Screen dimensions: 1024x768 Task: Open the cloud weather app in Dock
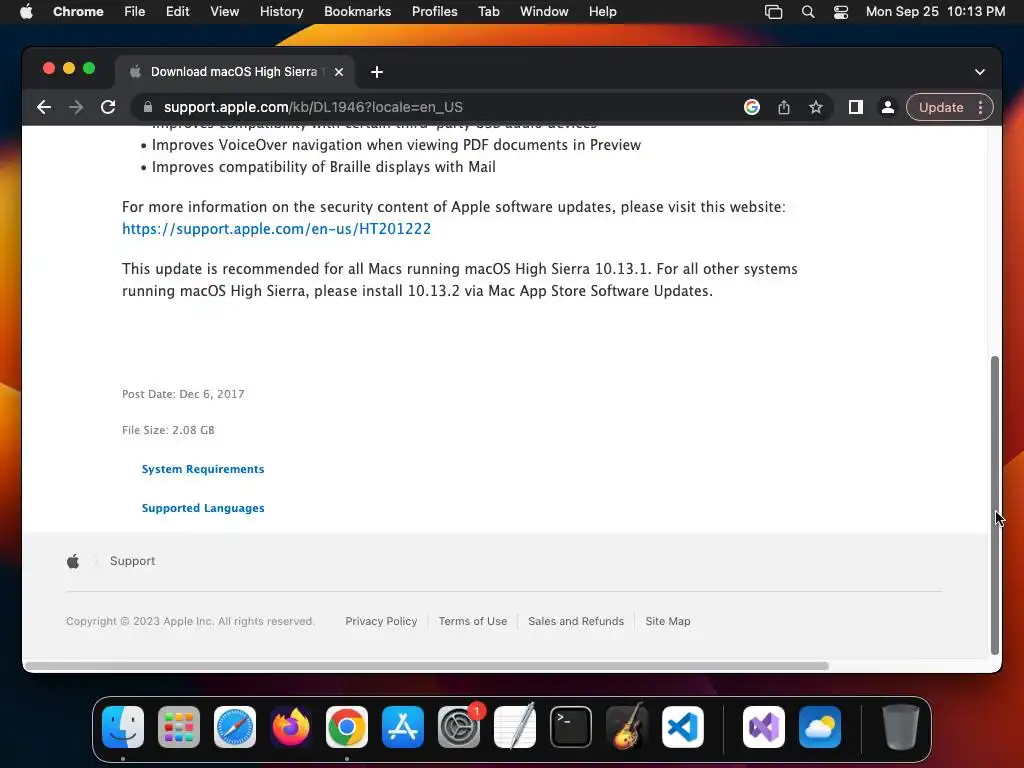820,727
